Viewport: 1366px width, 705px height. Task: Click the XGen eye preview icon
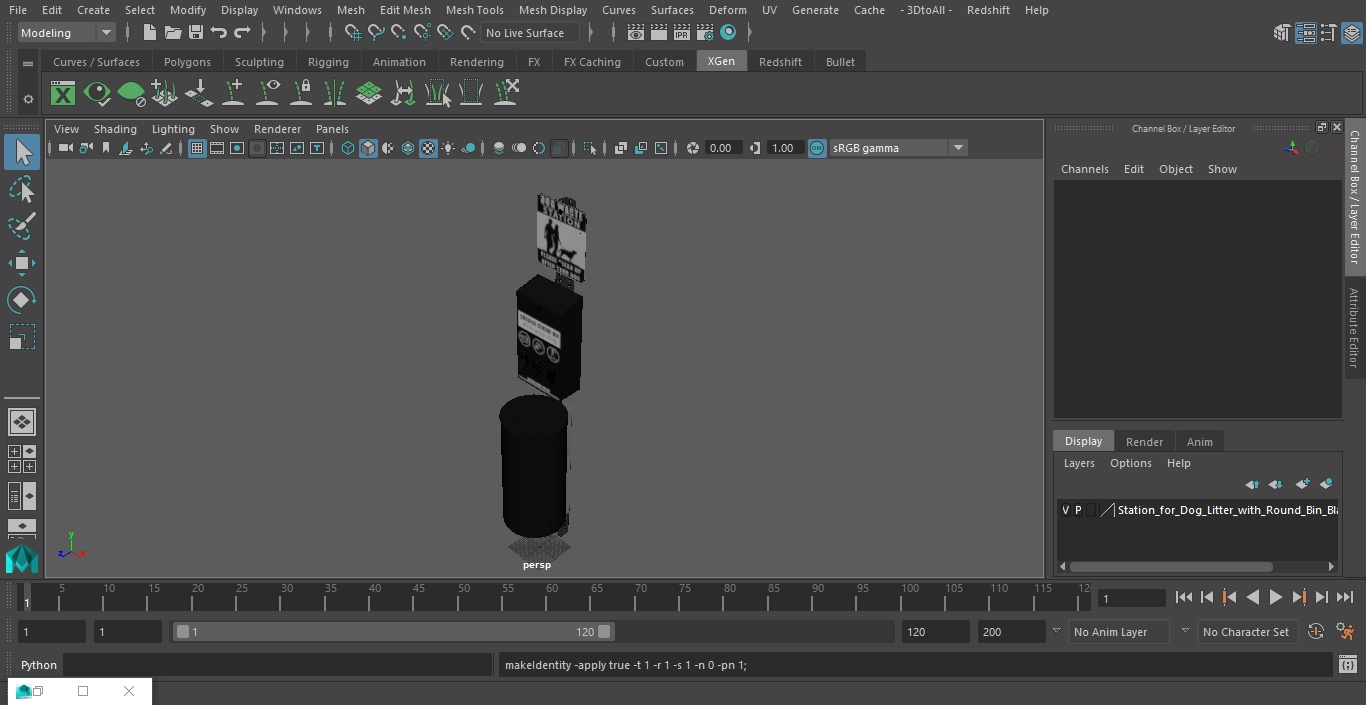(x=97, y=94)
